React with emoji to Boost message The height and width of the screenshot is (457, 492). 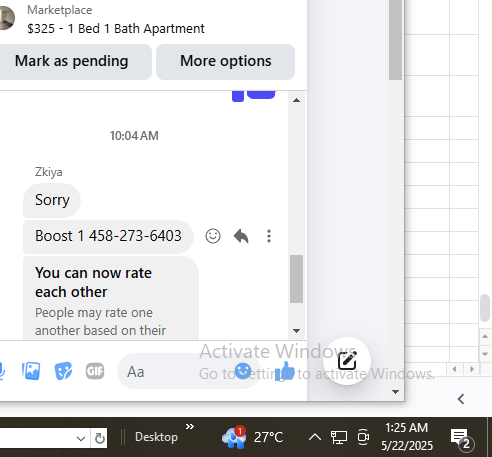point(213,236)
